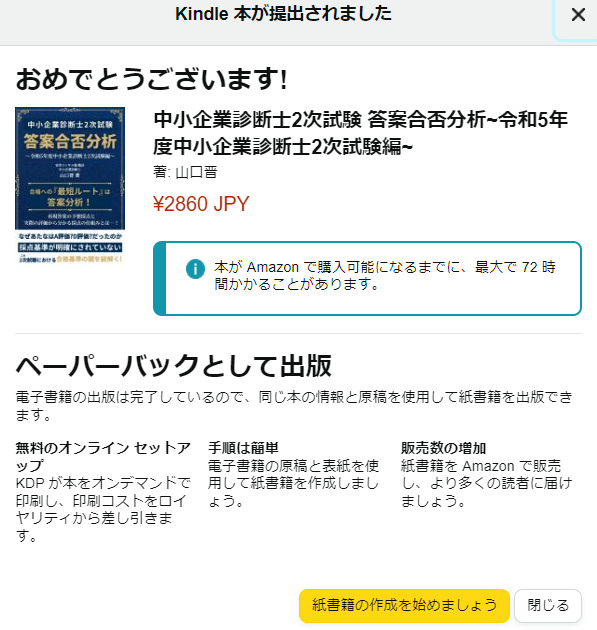Click the 販売数の増加 heading

444,448
